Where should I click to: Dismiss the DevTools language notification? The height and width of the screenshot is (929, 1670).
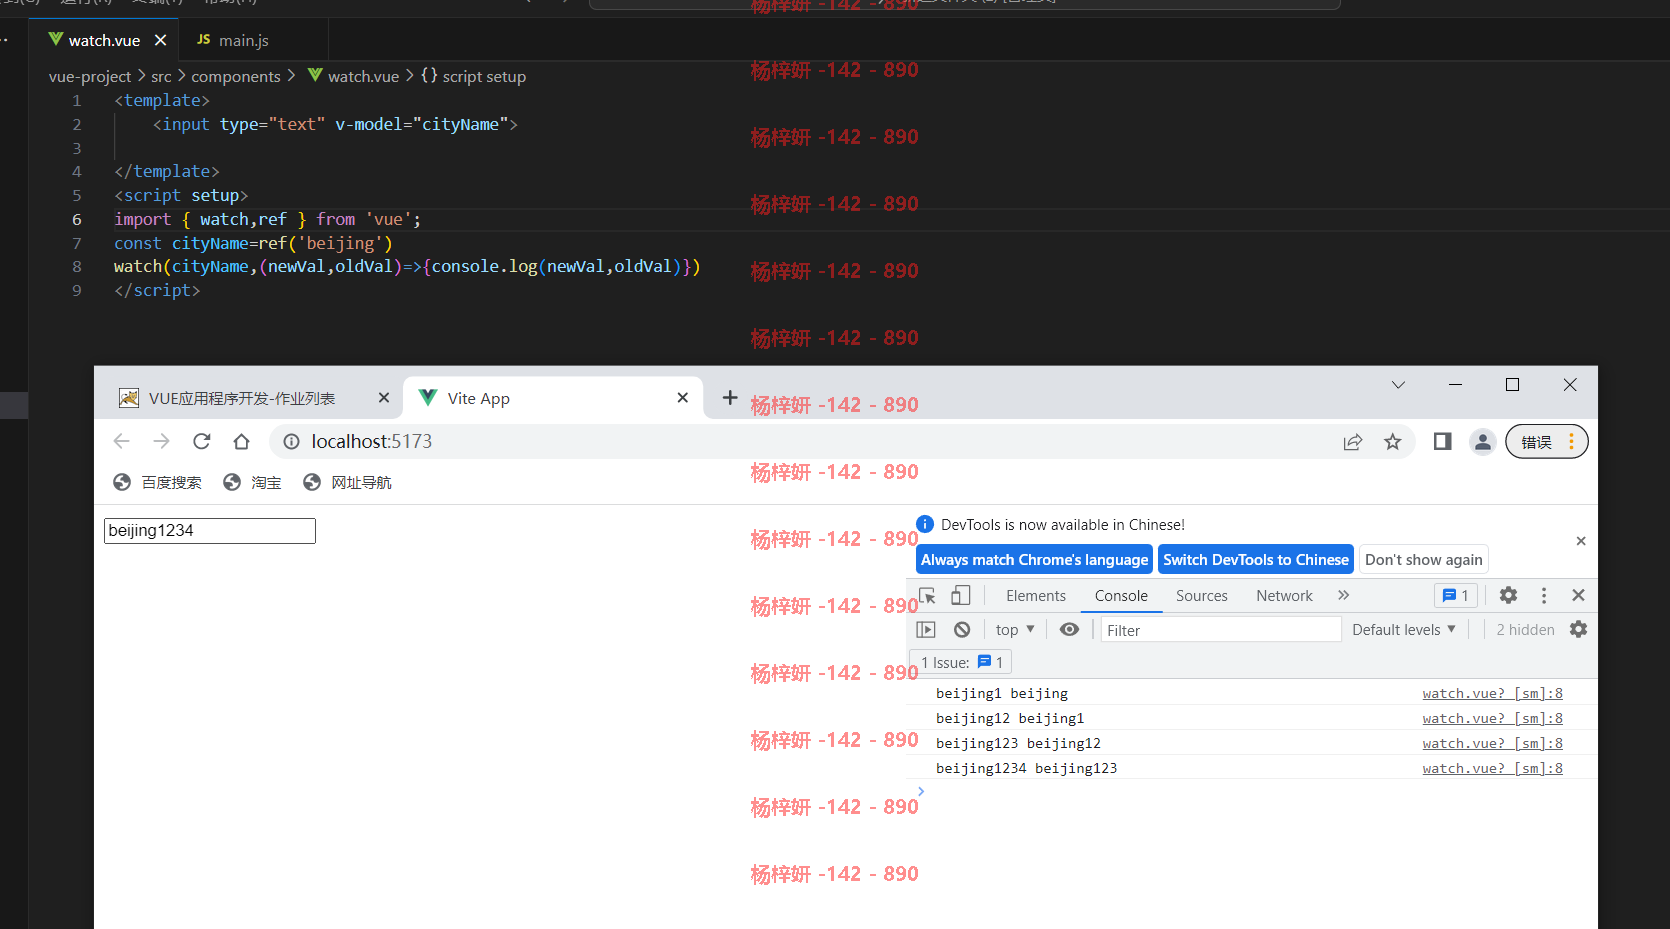pyautogui.click(x=1581, y=541)
